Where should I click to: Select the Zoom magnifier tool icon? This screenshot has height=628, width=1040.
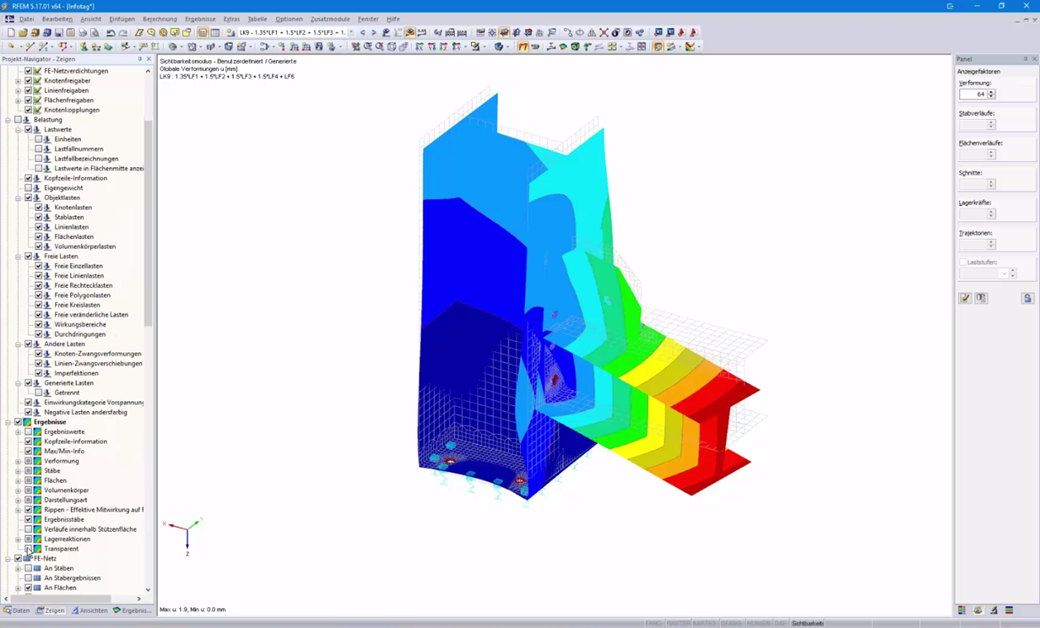tap(150, 32)
